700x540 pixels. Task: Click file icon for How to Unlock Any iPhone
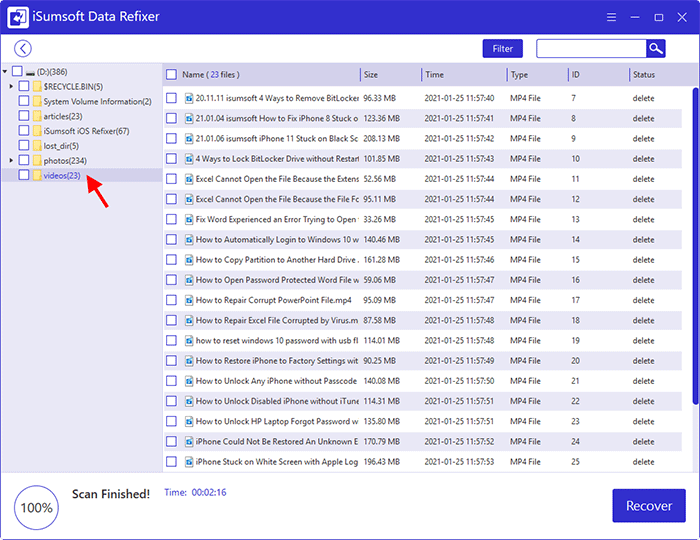pyautogui.click(x=189, y=381)
